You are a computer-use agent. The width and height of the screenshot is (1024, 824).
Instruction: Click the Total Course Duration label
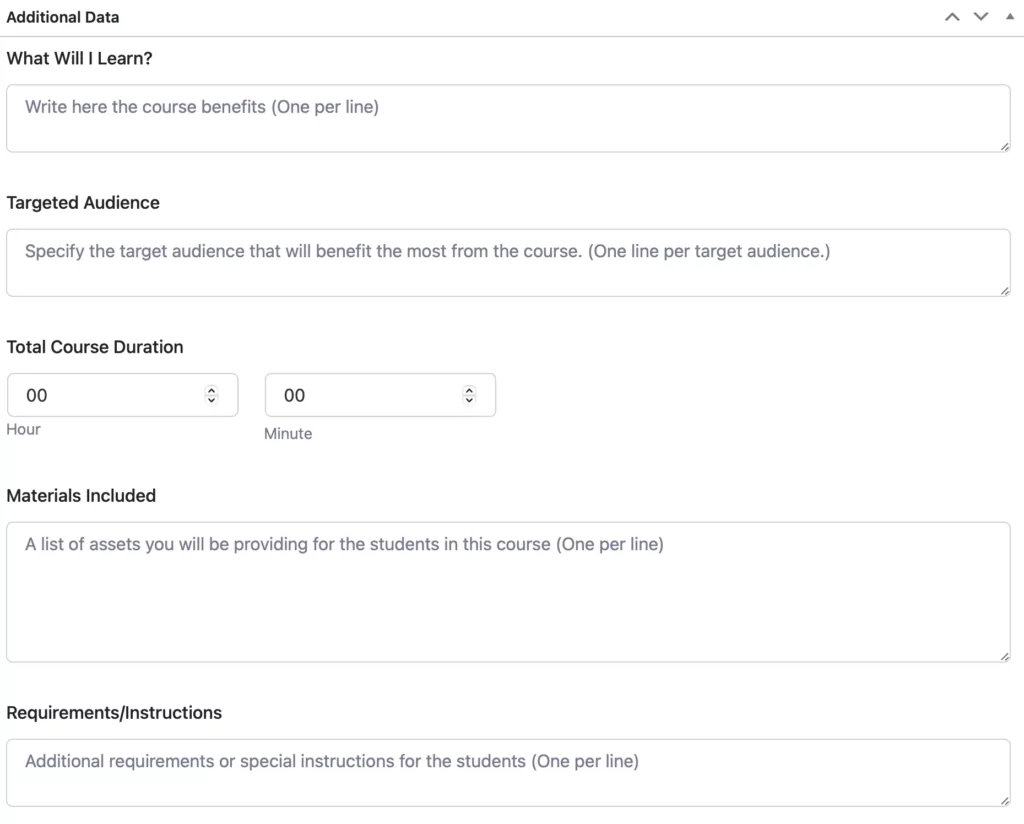click(95, 347)
